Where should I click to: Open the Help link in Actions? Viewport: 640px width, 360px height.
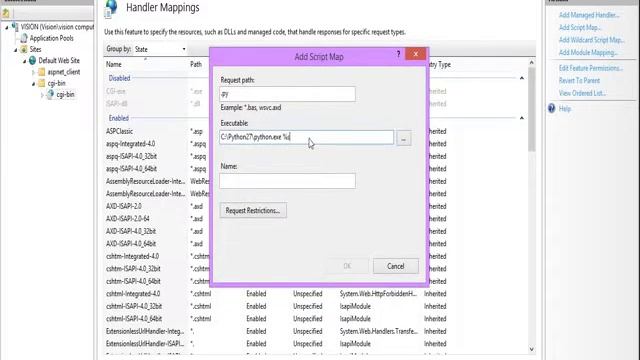[x=564, y=109]
